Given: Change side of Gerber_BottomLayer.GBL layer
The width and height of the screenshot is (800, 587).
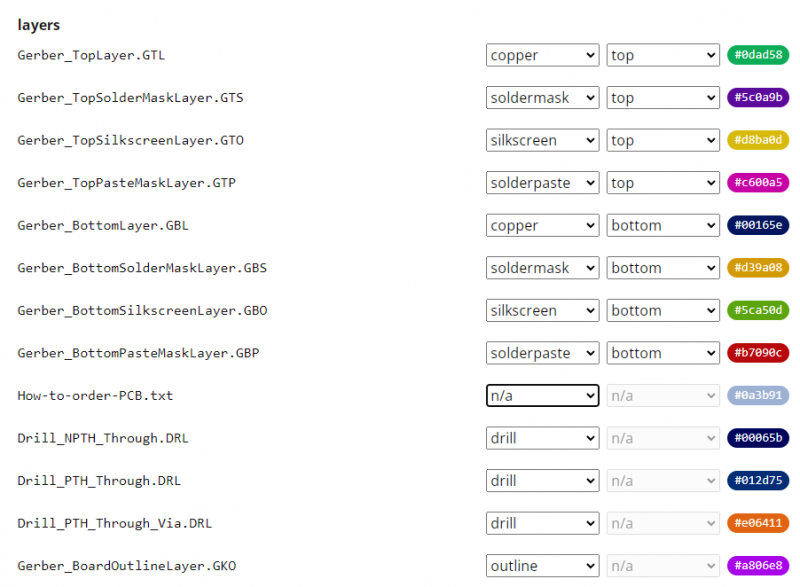Looking at the screenshot, I should [x=662, y=226].
